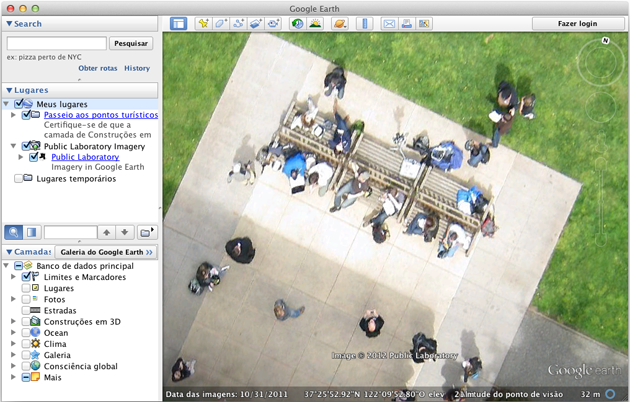630x402 pixels.
Task: Click the Pesquisar search button
Action: click(x=131, y=43)
